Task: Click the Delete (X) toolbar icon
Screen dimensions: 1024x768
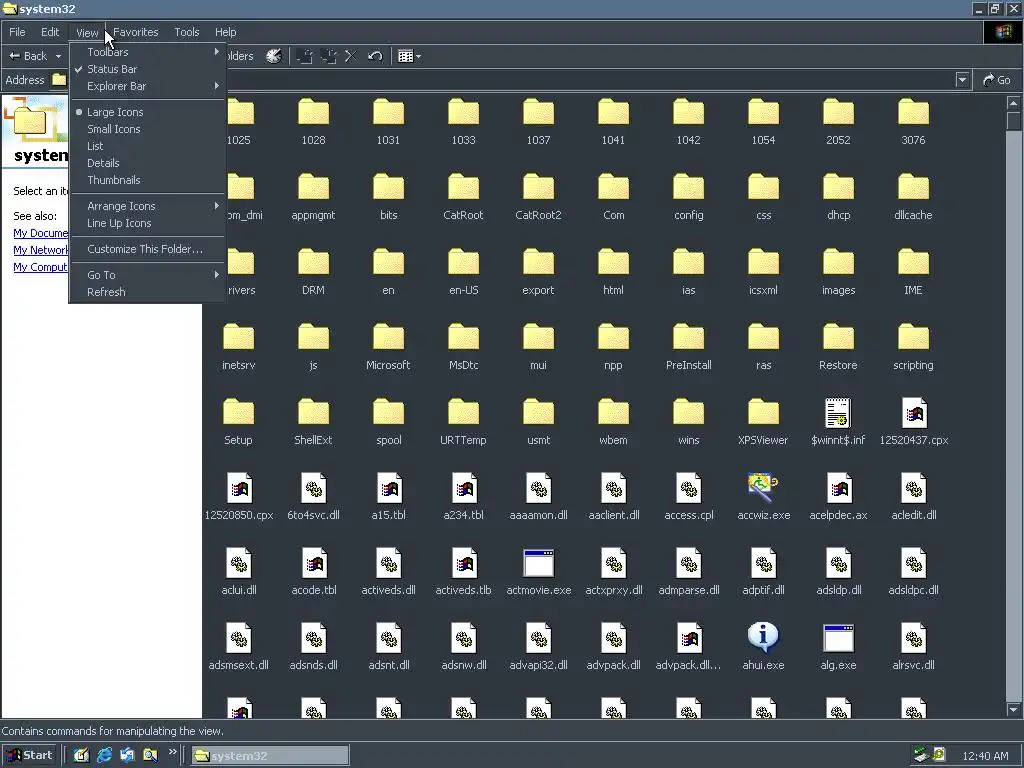Action: tap(351, 56)
